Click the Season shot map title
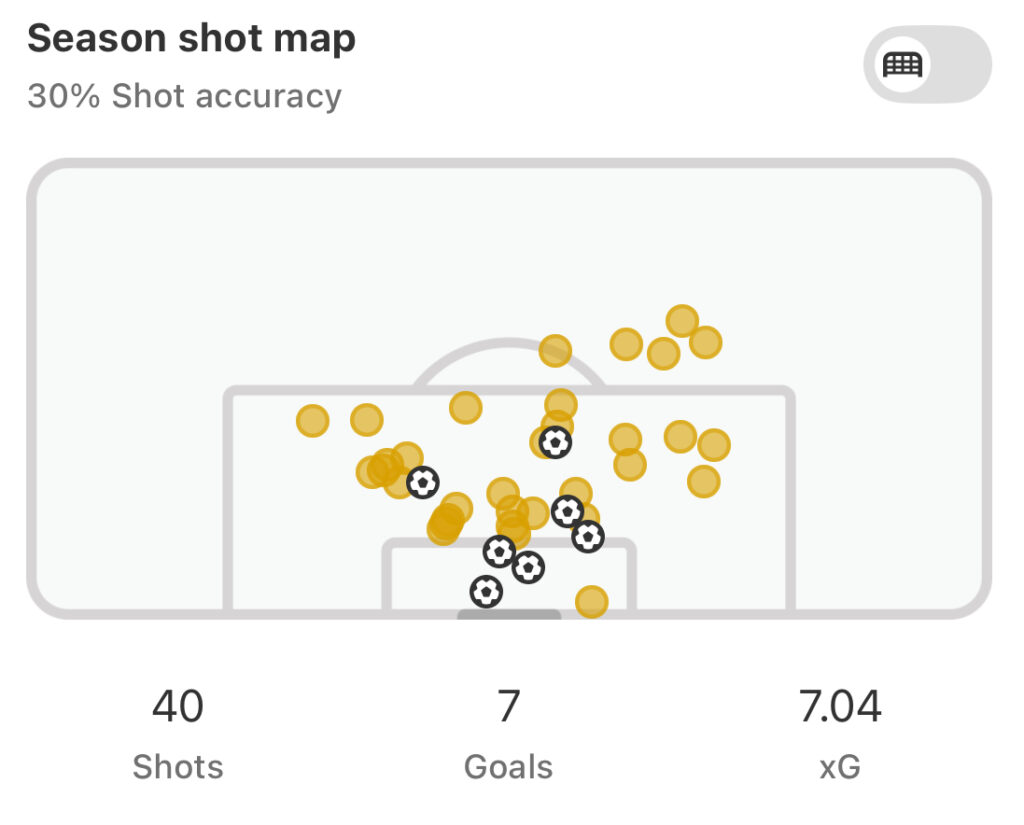This screenshot has width=1024, height=825. pos(191,38)
